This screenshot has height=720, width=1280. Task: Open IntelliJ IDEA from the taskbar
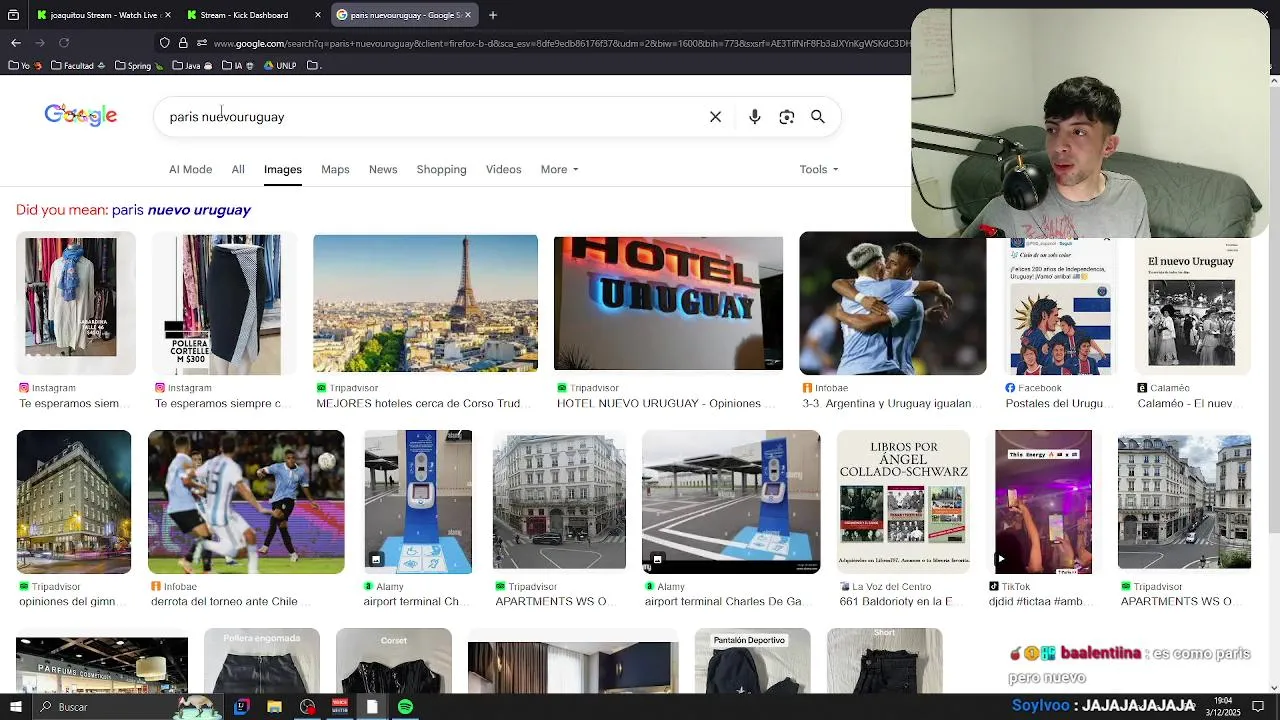242,707
